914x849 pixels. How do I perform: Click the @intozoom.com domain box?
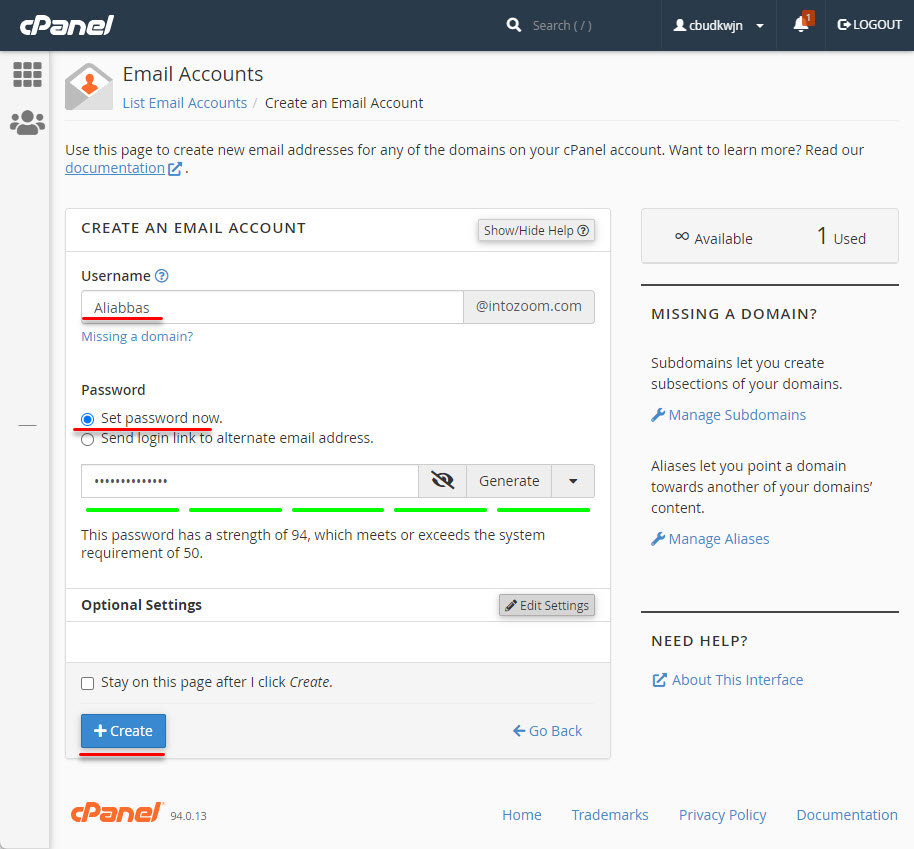click(529, 307)
